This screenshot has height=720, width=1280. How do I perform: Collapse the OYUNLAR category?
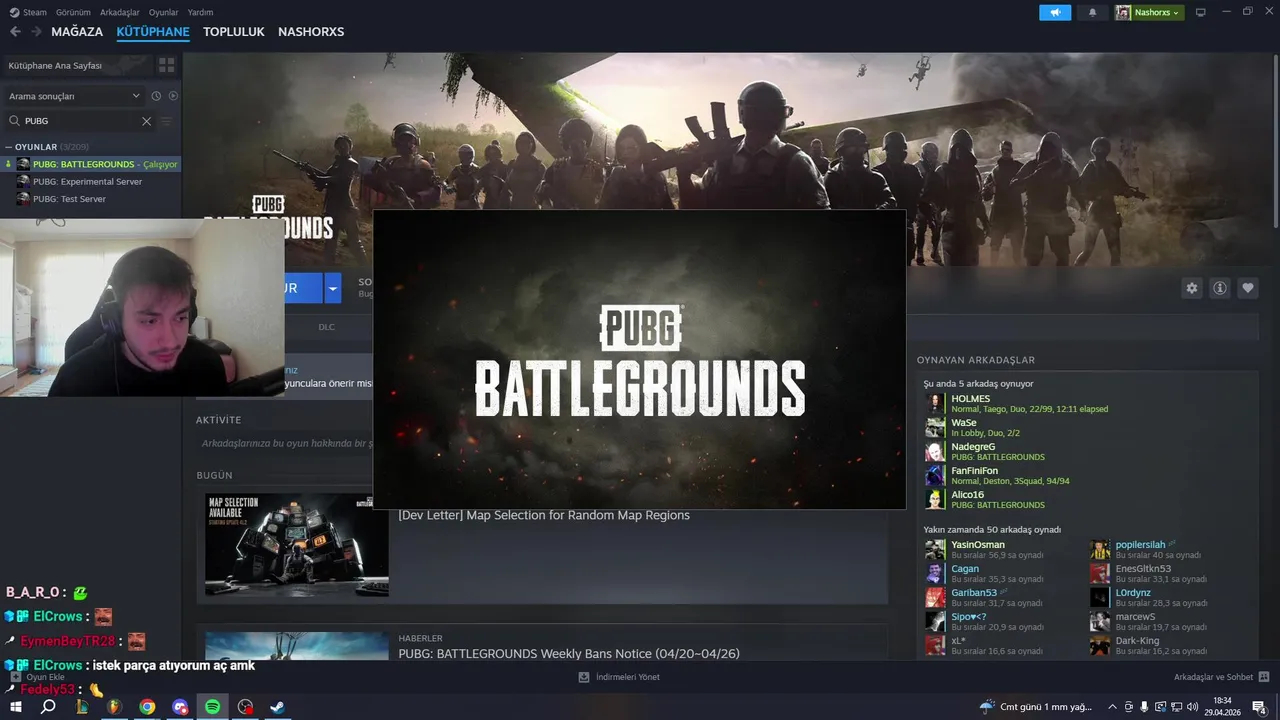(9, 147)
